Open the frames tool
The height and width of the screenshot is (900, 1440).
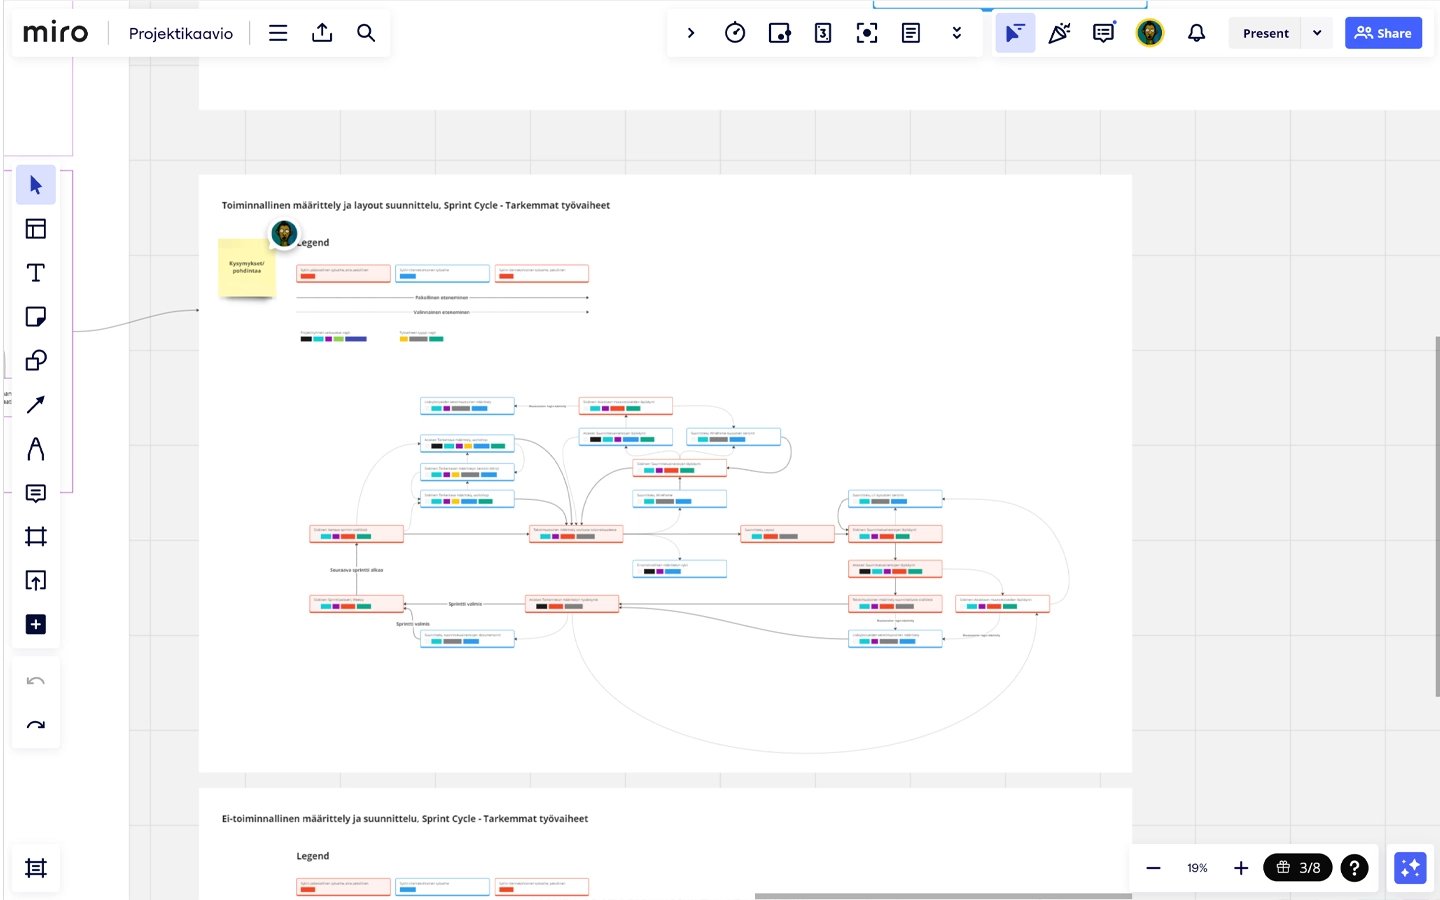click(x=35, y=536)
